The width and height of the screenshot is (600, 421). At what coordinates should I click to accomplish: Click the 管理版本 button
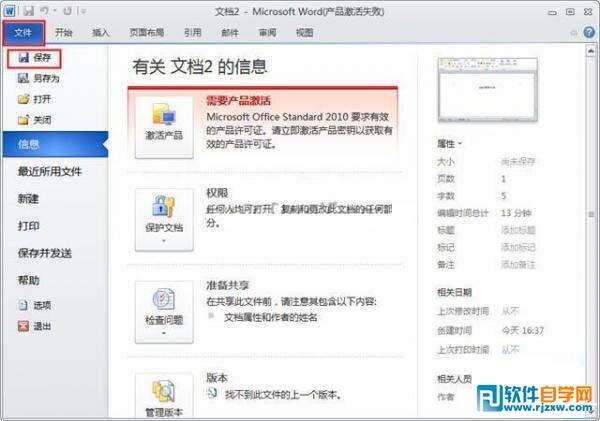coord(164,396)
